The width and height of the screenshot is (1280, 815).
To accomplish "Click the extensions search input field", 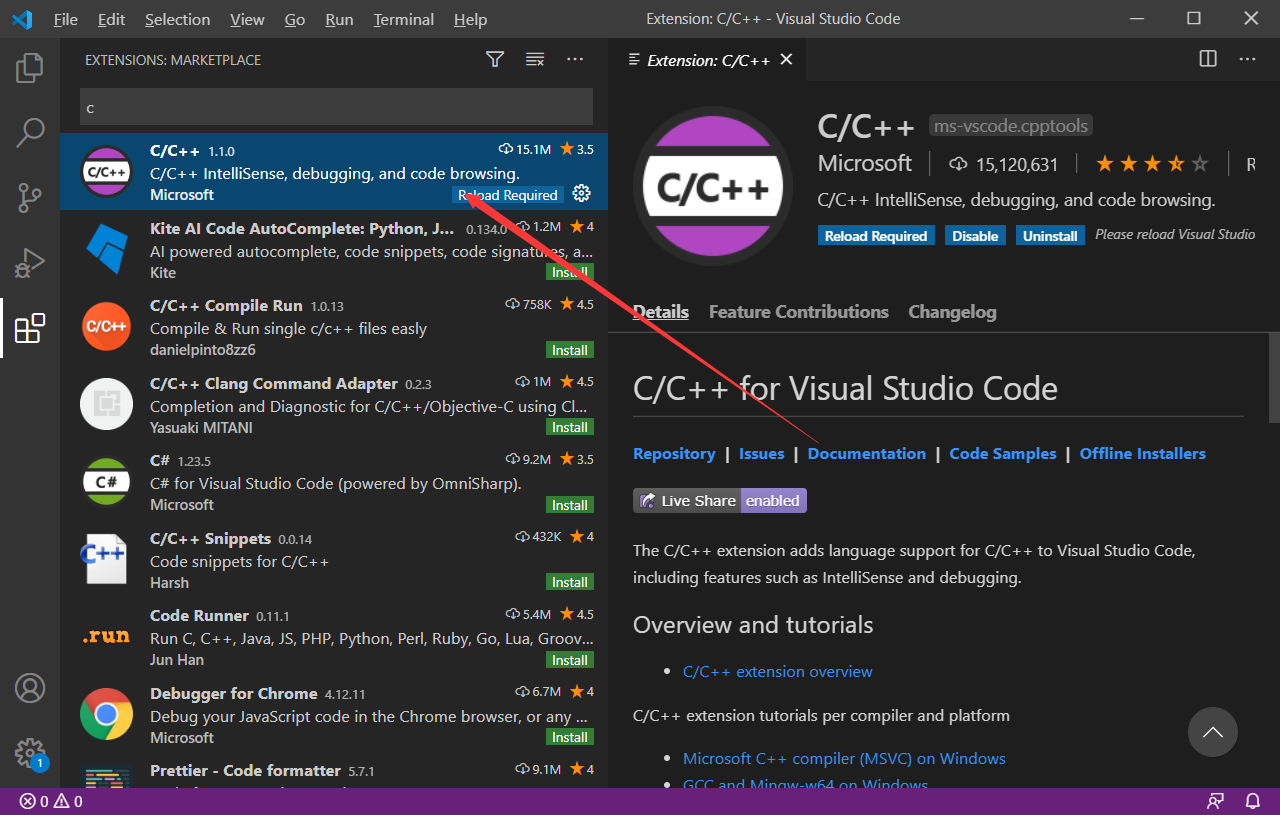I will [336, 107].
